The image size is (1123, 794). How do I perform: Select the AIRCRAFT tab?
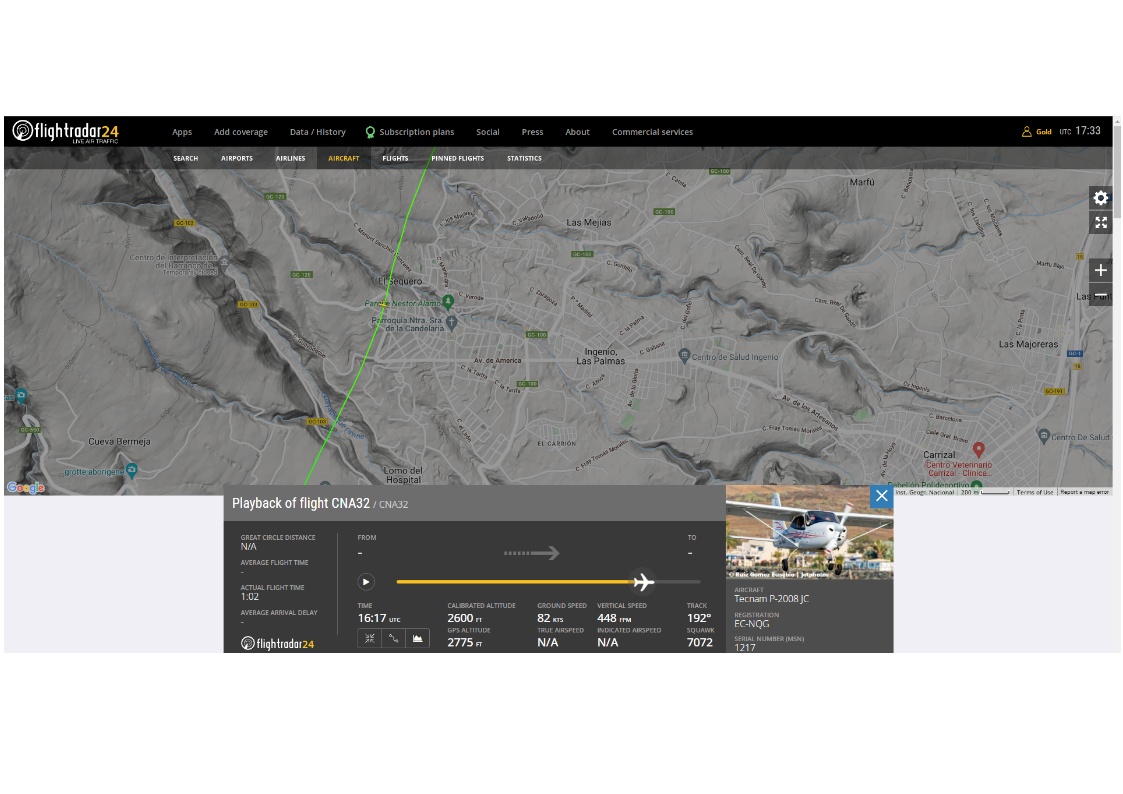[344, 158]
